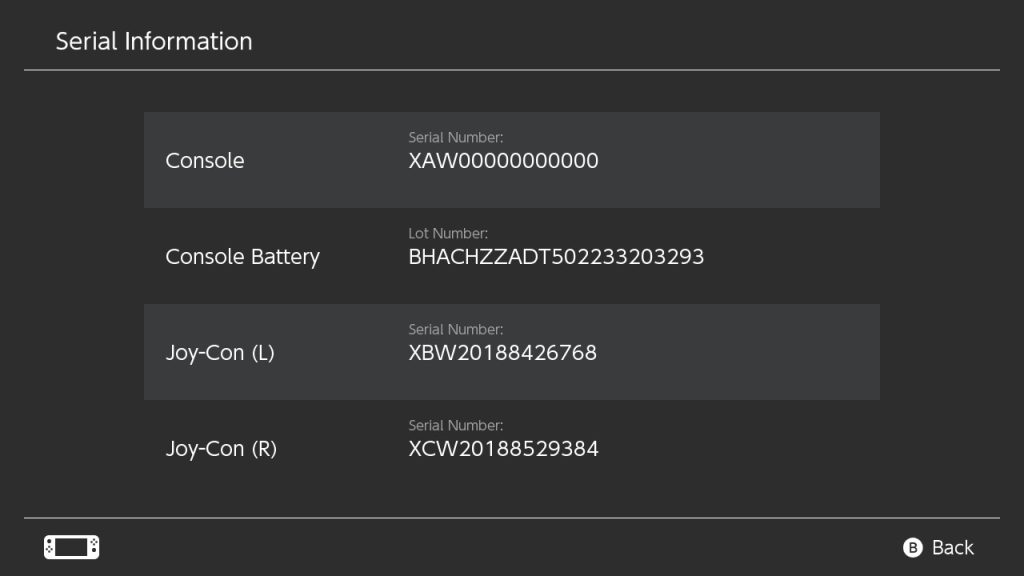This screenshot has height=576, width=1024.
Task: Click the B button icon
Action: click(x=912, y=547)
